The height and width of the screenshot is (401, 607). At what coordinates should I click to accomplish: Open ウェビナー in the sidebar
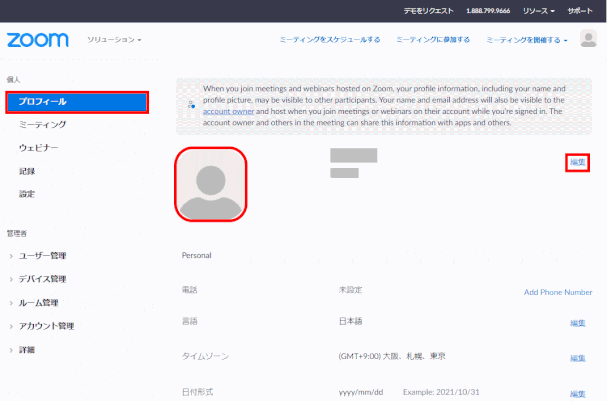(x=38, y=147)
